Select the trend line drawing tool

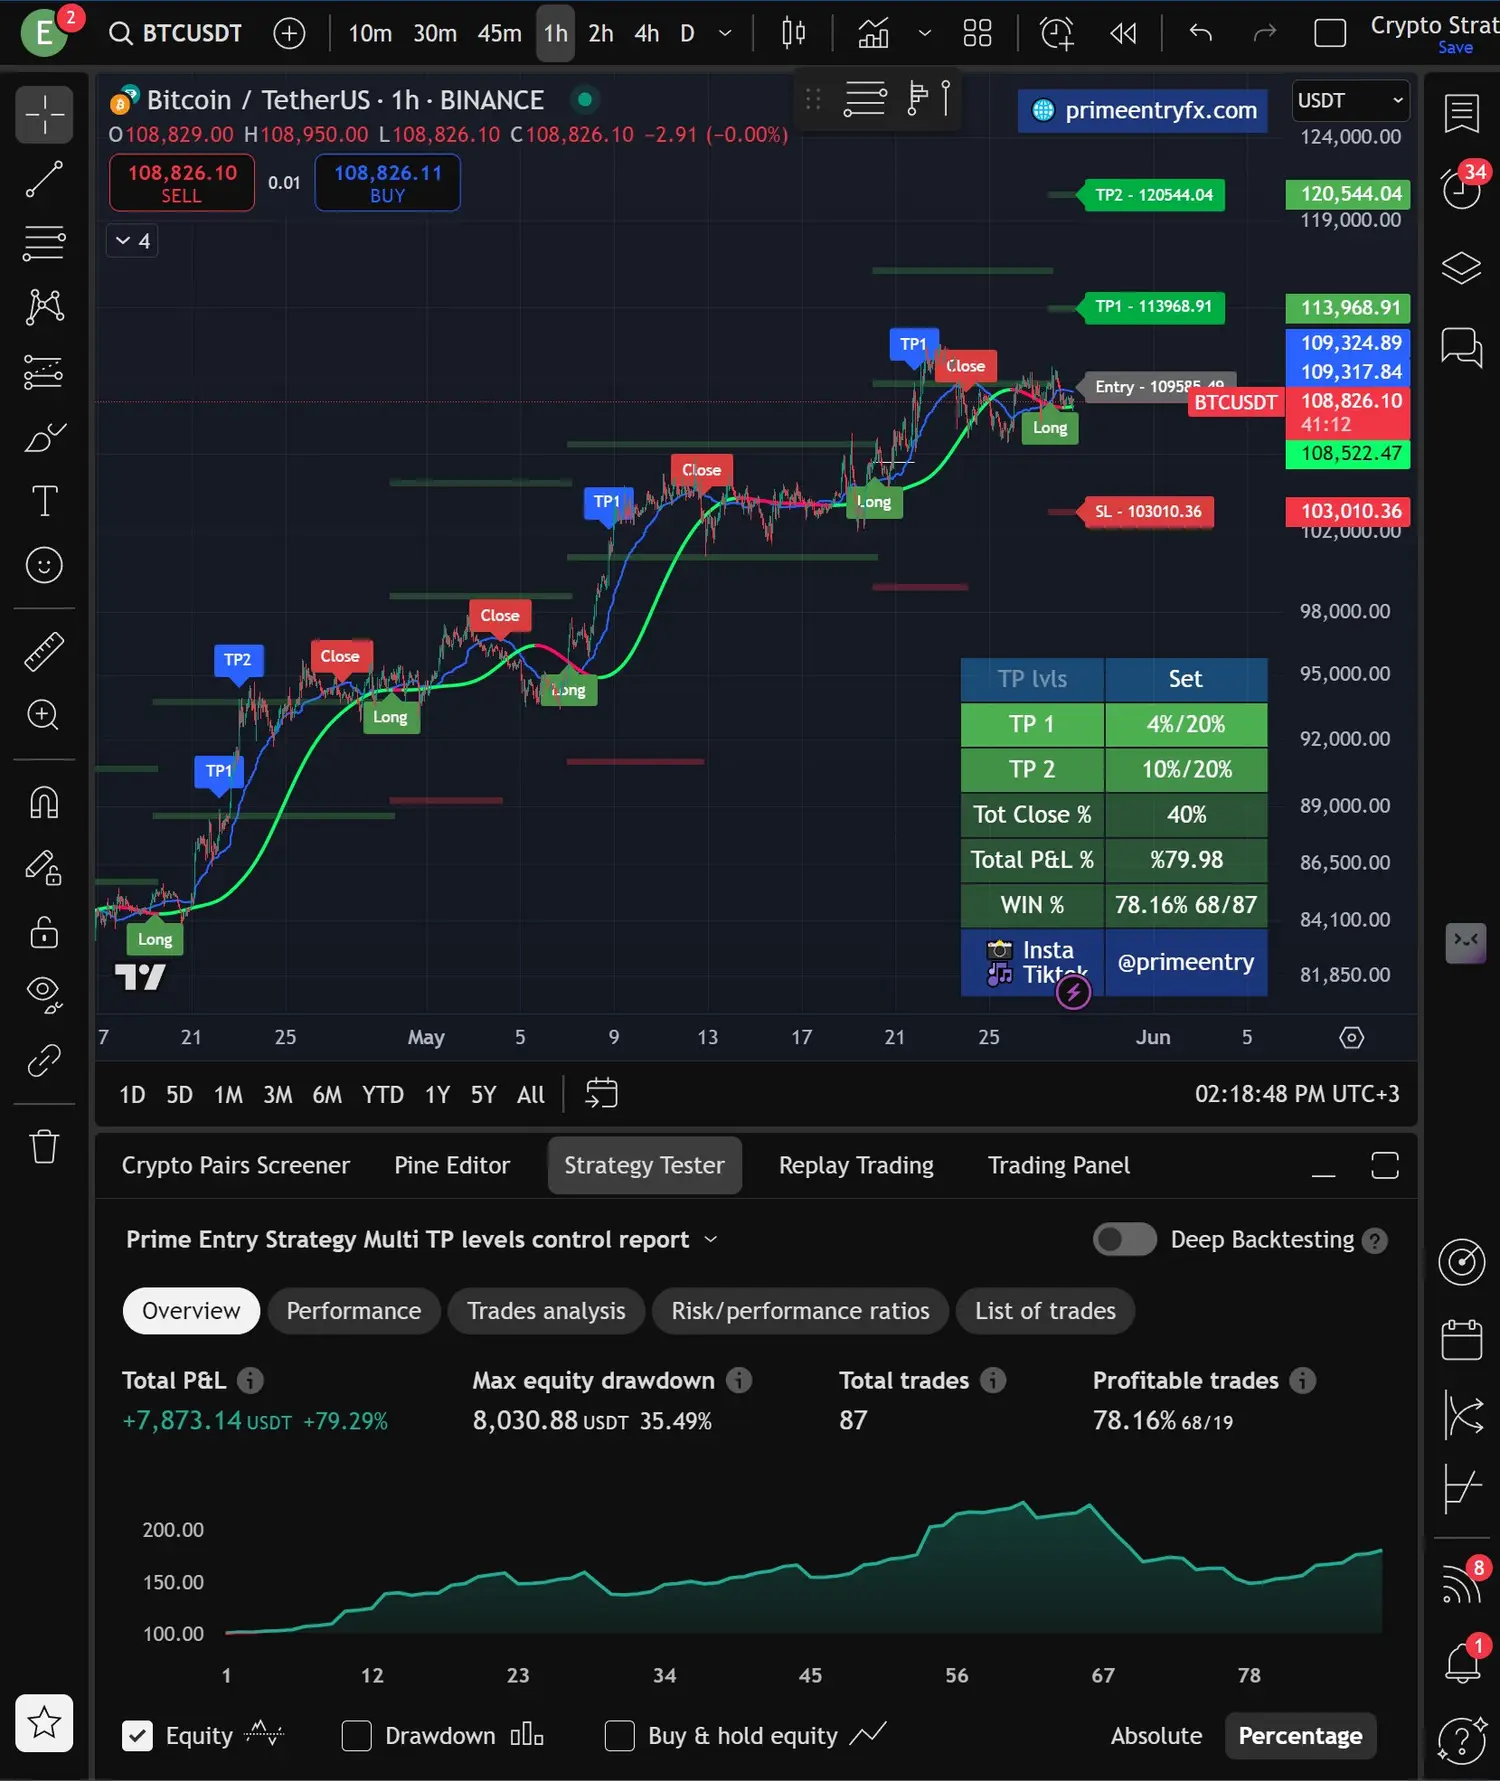click(44, 179)
